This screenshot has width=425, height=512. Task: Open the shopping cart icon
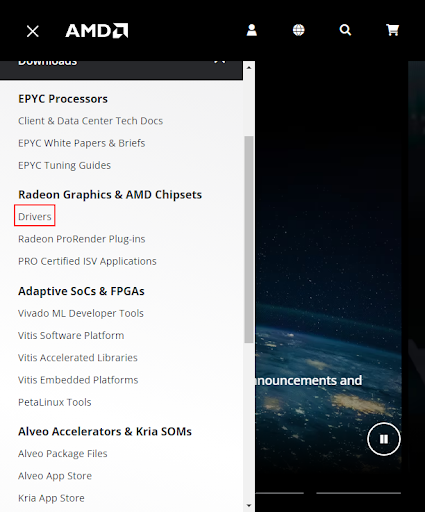(x=392, y=30)
